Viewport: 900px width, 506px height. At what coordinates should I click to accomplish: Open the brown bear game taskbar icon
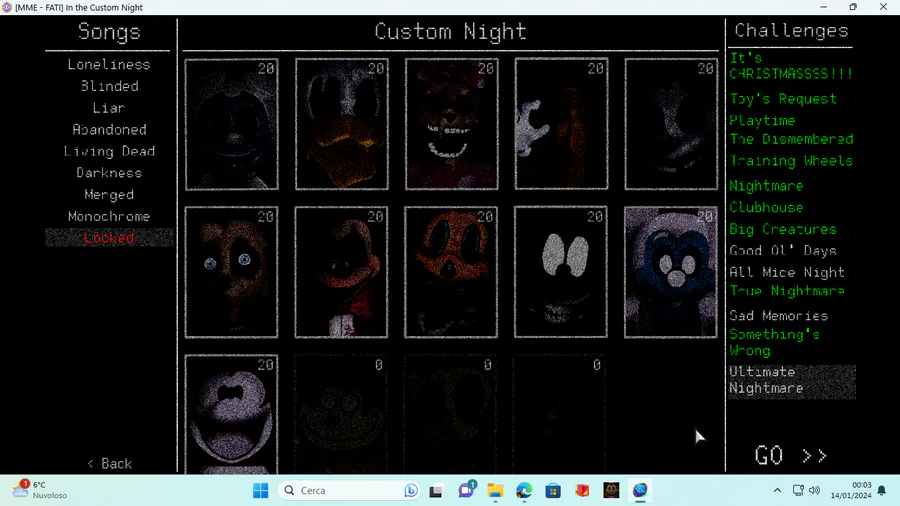pos(611,491)
